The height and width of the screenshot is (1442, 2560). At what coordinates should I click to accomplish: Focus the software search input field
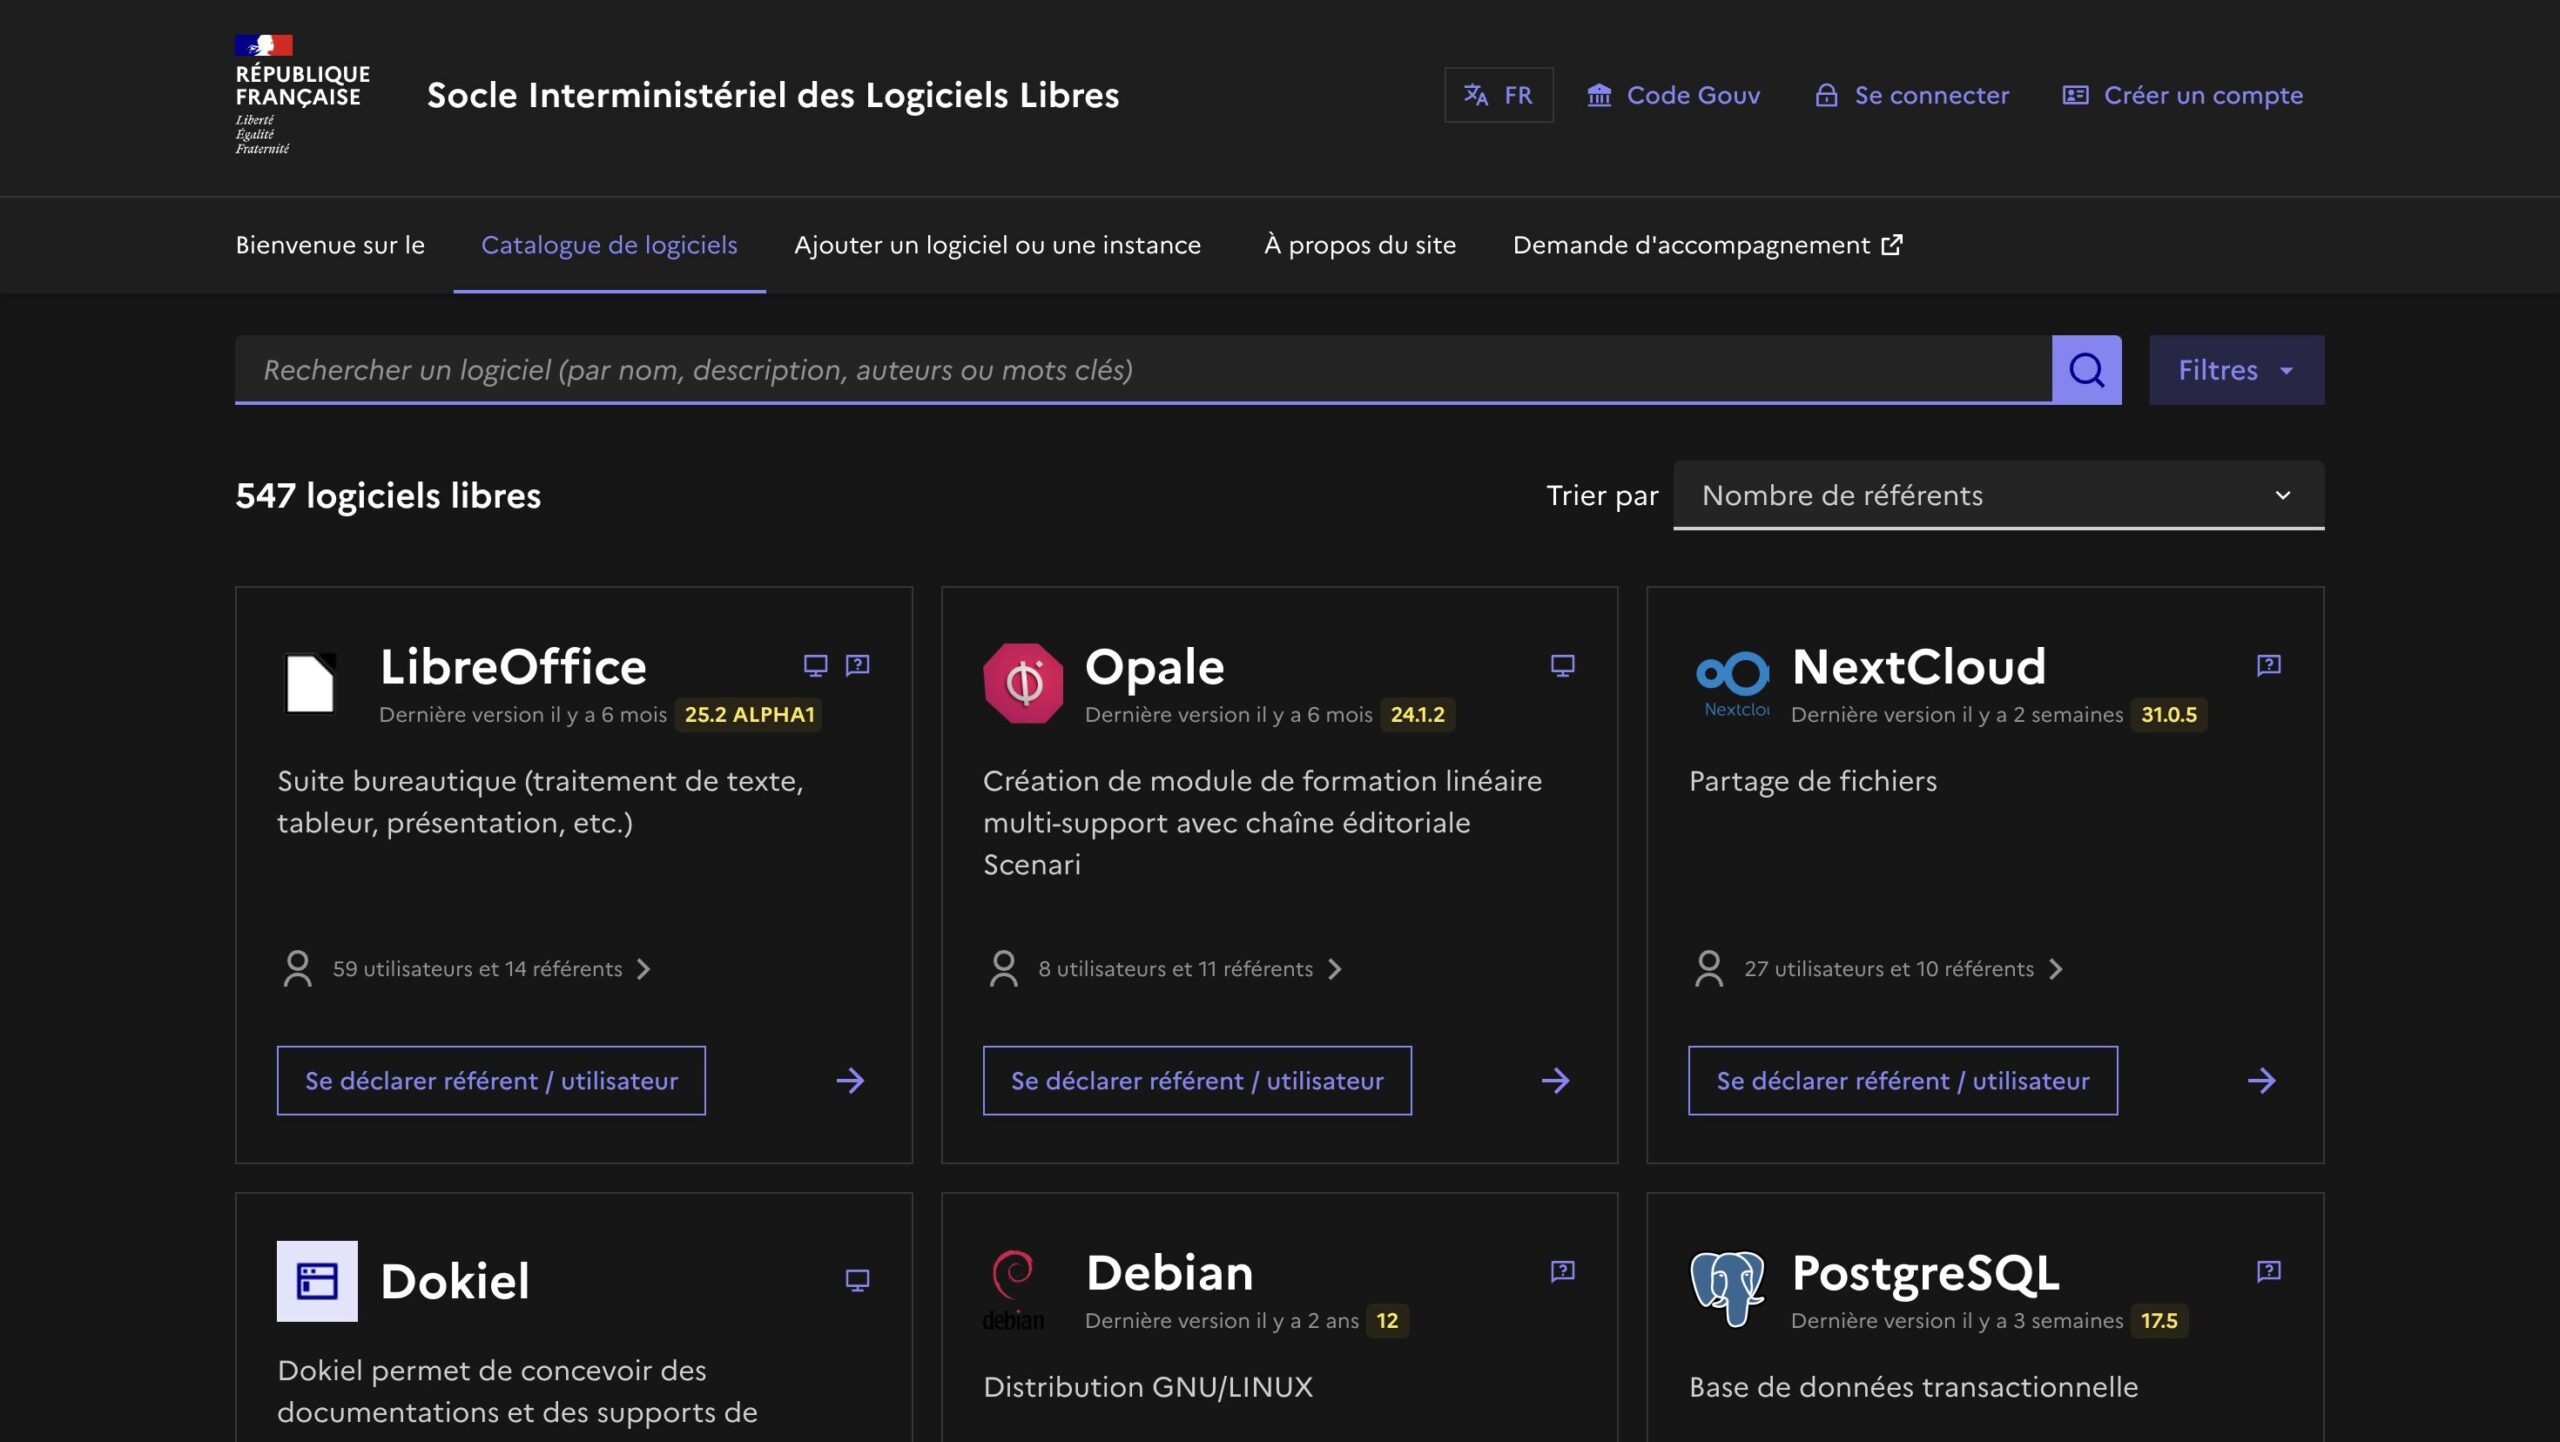(x=1143, y=370)
